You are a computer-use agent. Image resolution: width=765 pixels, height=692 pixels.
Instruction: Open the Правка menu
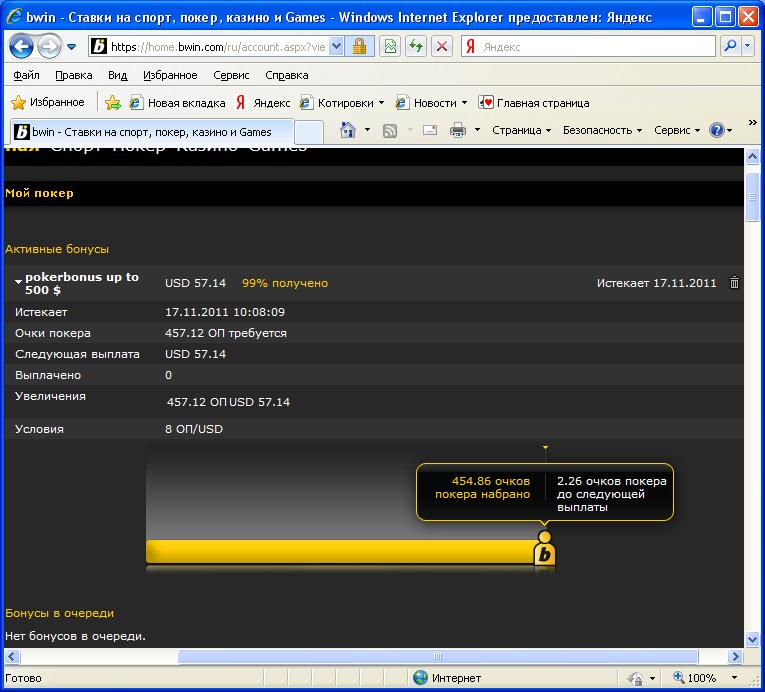click(74, 75)
